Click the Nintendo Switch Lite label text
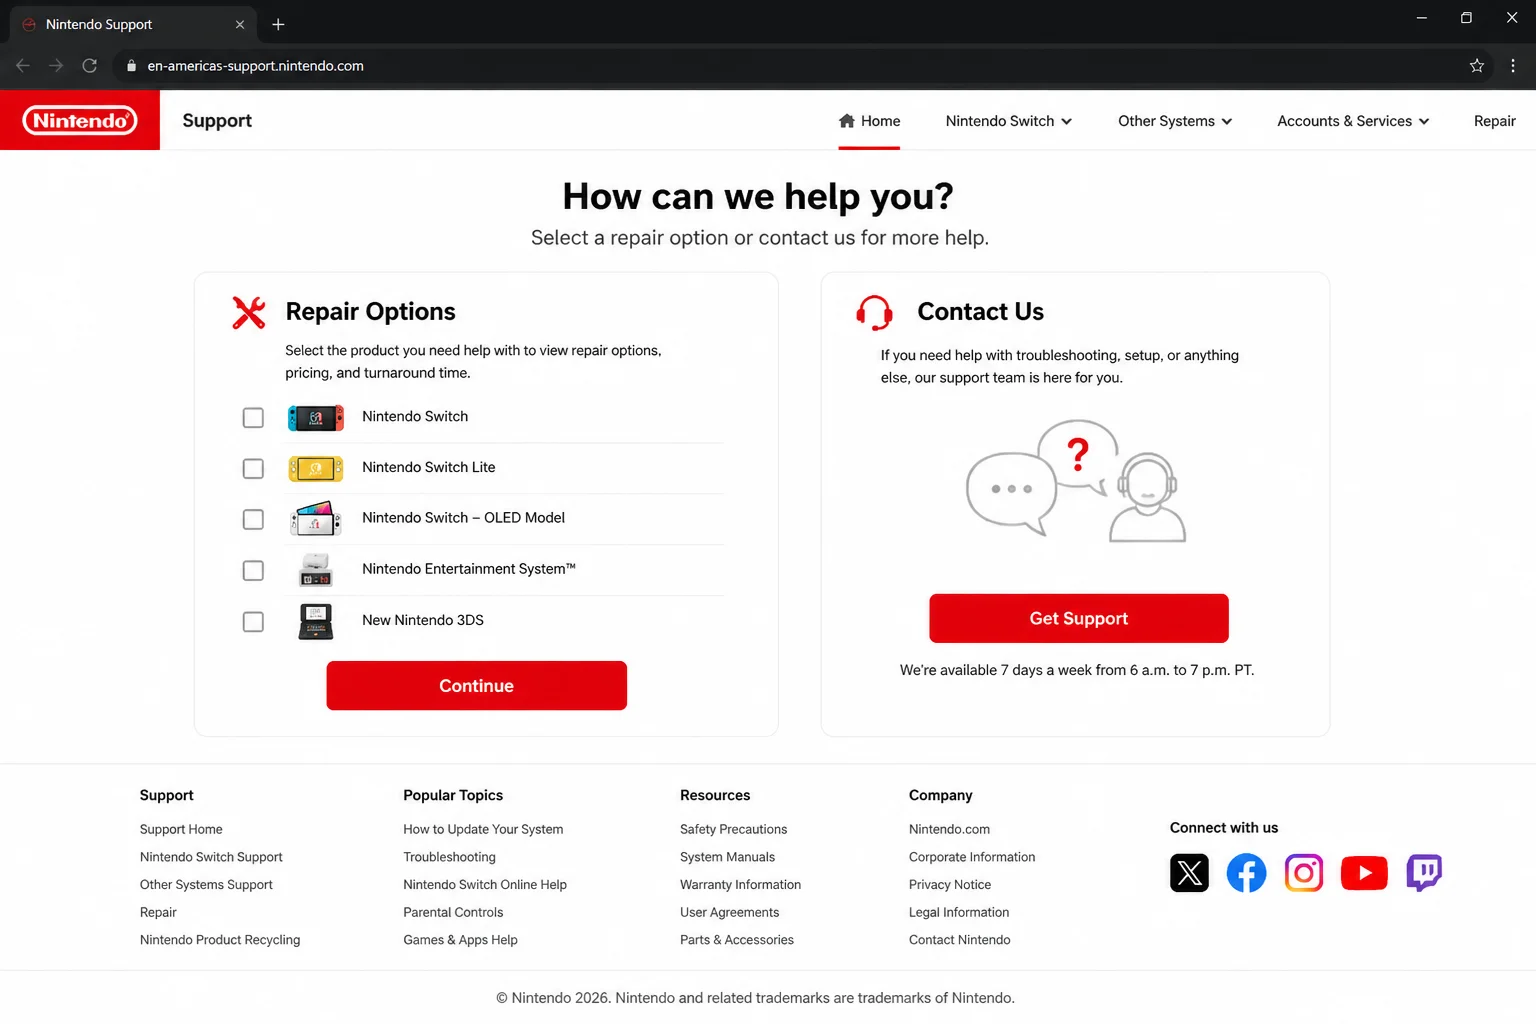 (x=428, y=468)
